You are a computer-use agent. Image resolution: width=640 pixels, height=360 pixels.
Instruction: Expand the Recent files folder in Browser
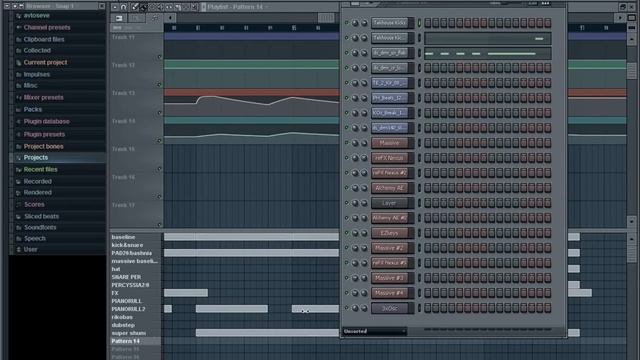click(x=40, y=169)
